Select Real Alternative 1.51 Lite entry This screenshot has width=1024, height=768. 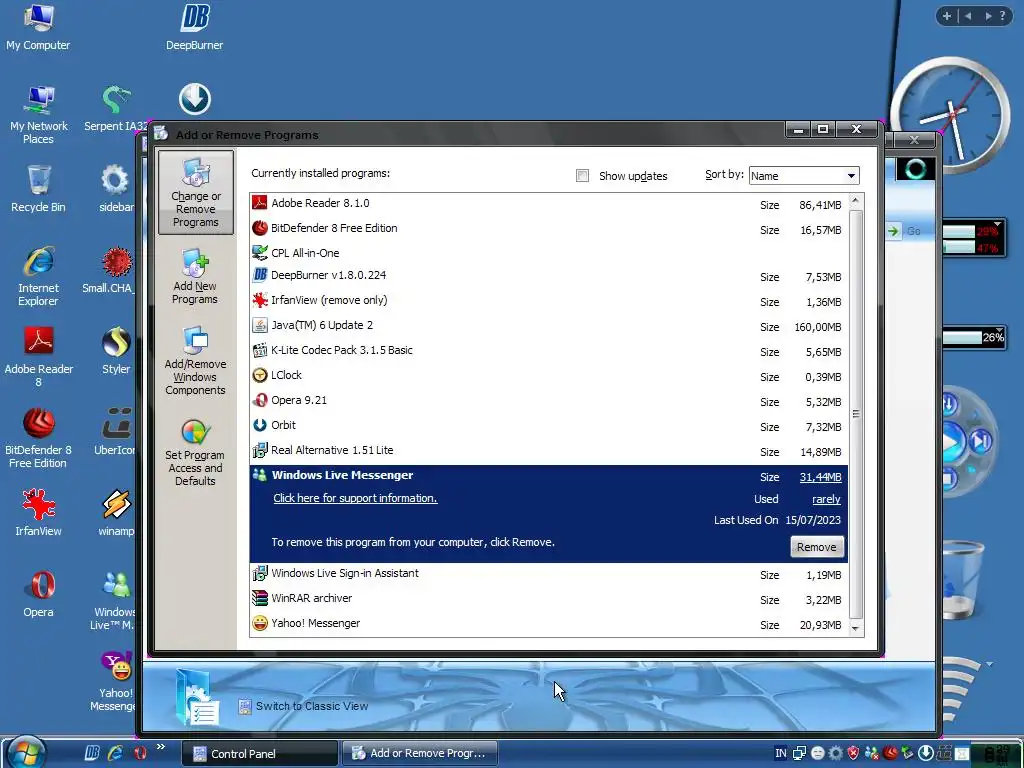549,451
